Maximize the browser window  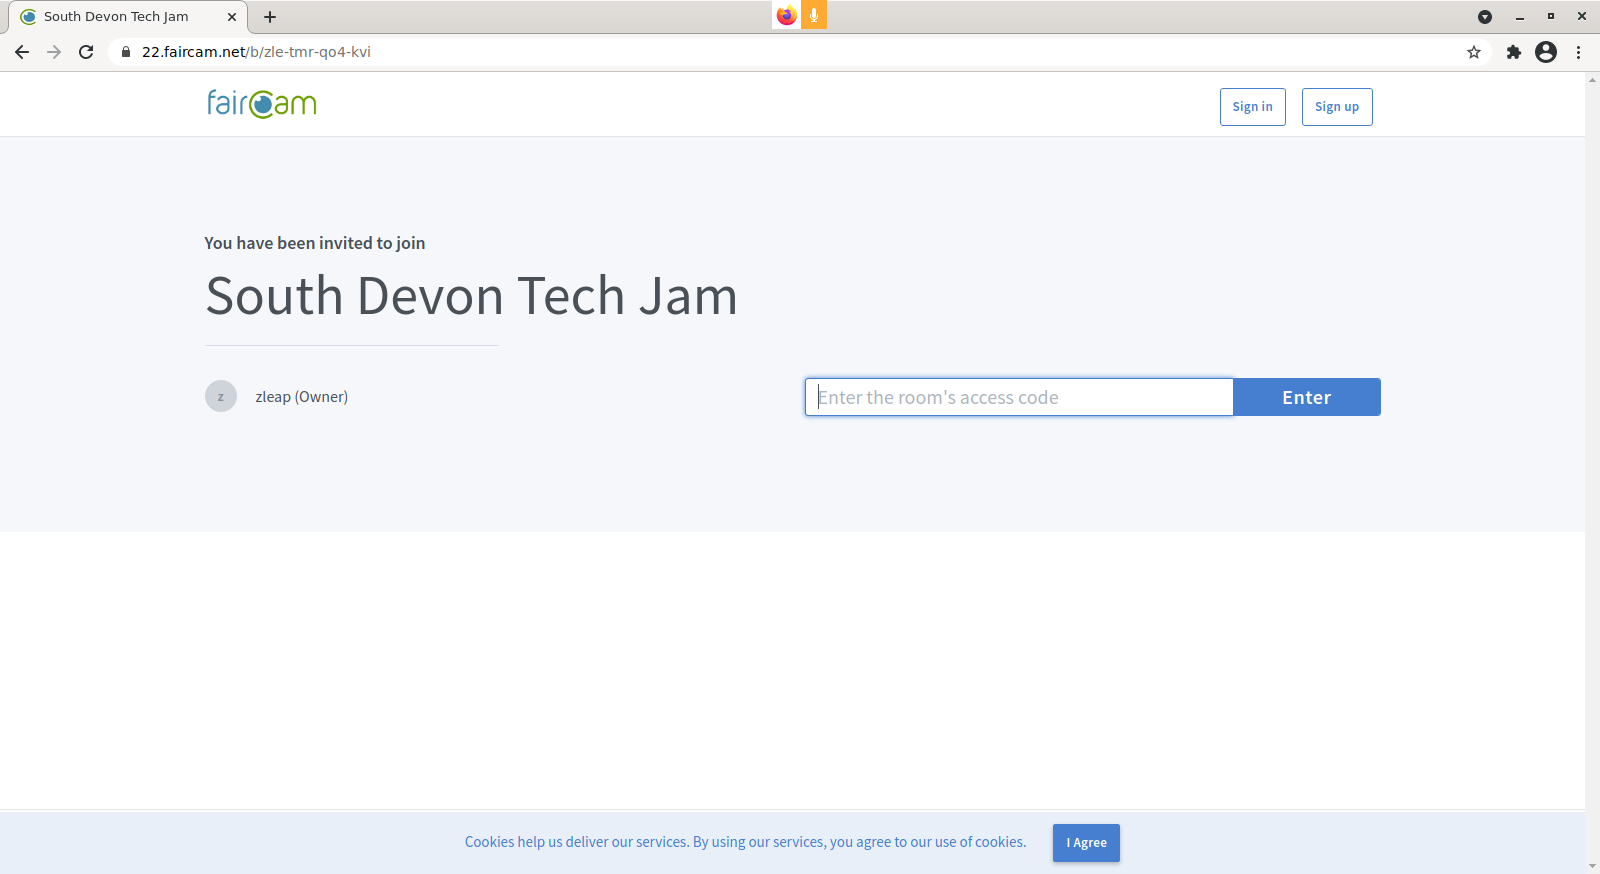pos(1551,17)
